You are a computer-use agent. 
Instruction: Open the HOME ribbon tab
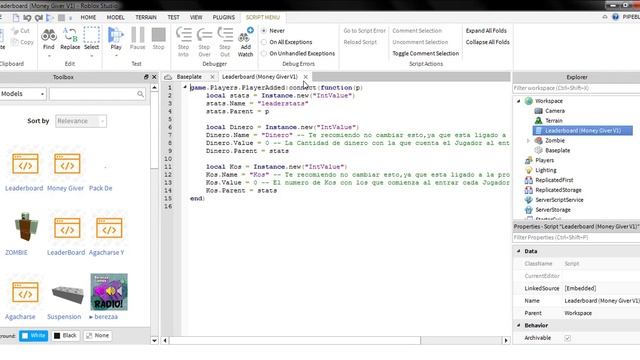pyautogui.click(x=88, y=17)
